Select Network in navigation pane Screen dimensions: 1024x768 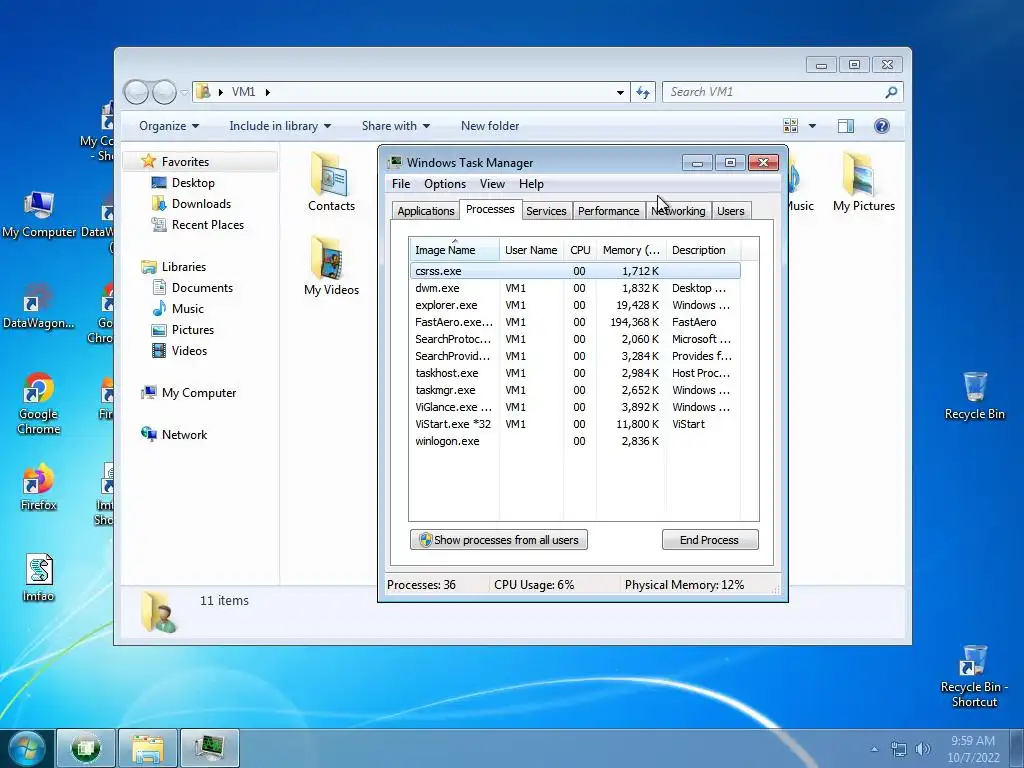(x=184, y=434)
